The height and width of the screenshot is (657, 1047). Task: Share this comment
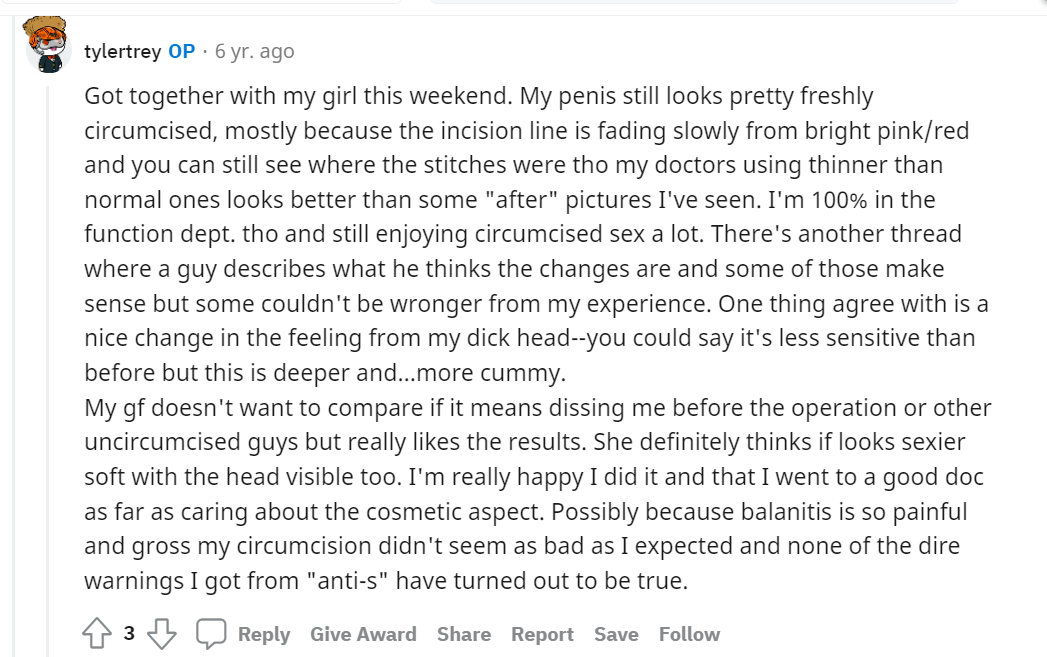pos(464,634)
